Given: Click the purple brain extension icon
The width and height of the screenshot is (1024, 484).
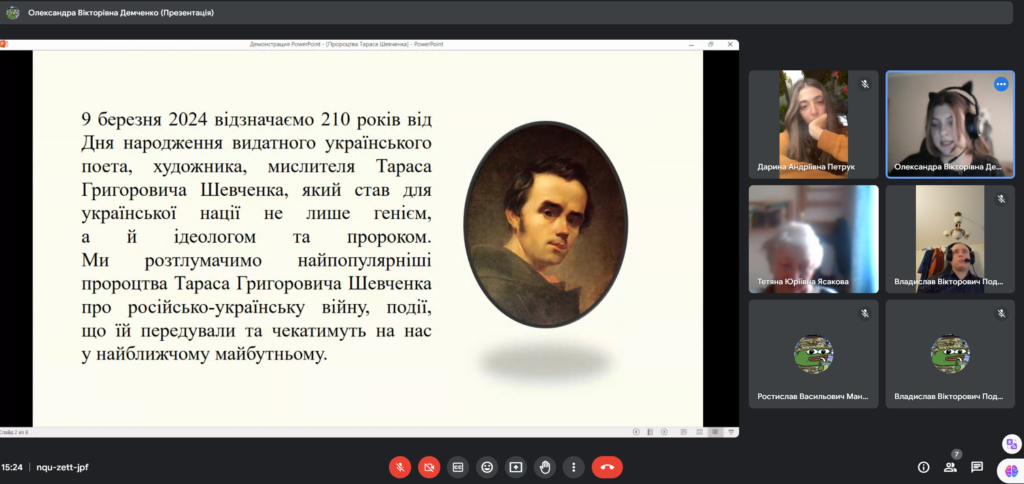Looking at the screenshot, I should [1011, 469].
